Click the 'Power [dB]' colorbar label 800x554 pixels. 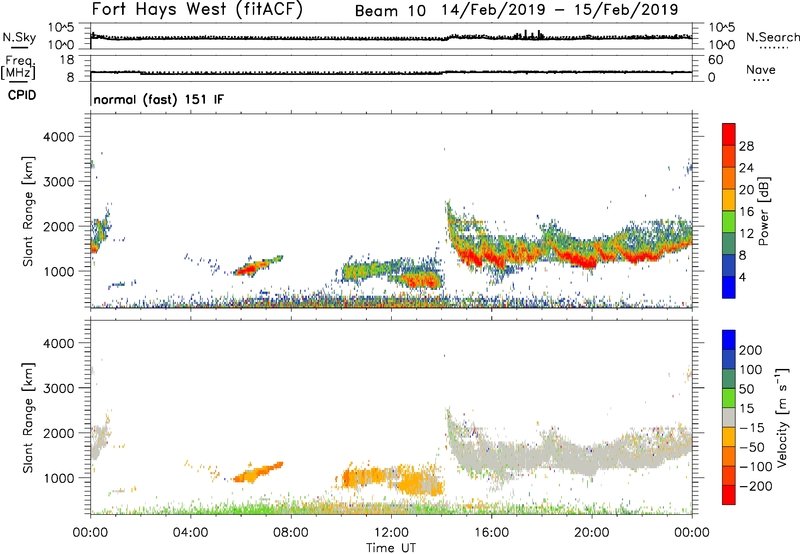coord(763,211)
